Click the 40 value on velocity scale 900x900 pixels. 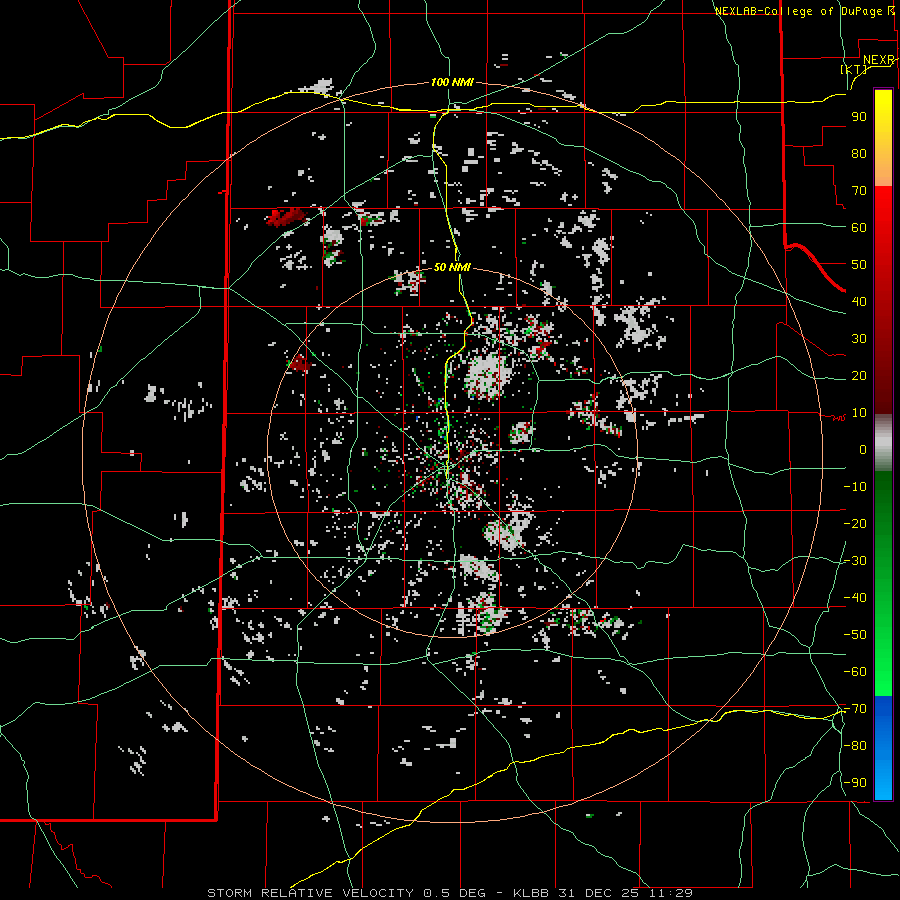tap(859, 302)
